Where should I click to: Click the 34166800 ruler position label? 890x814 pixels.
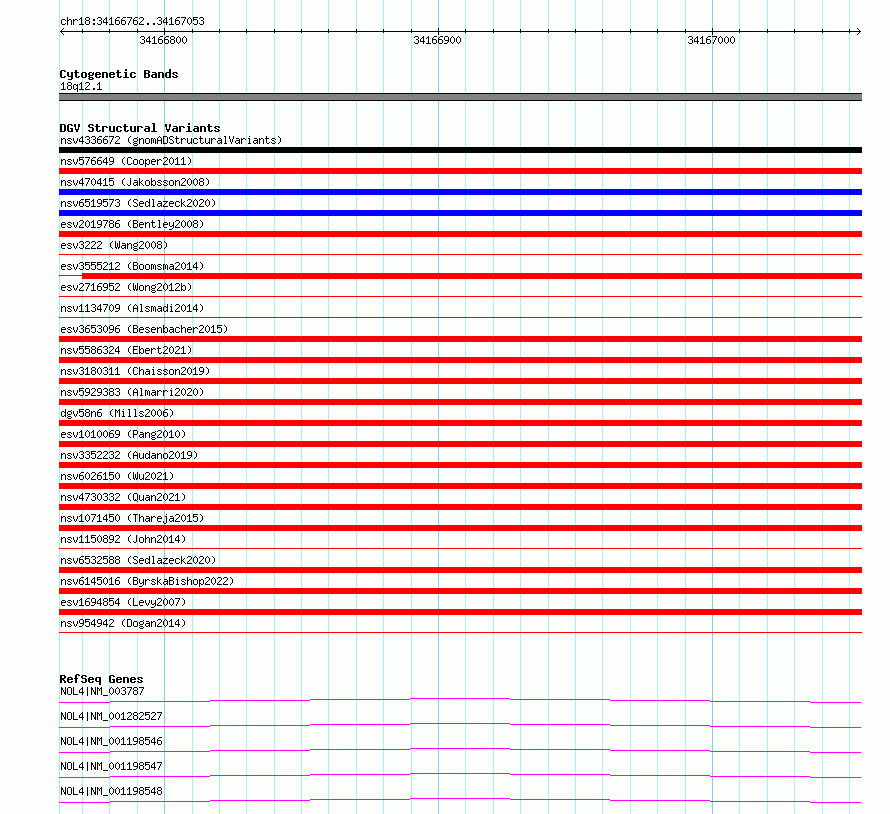163,40
